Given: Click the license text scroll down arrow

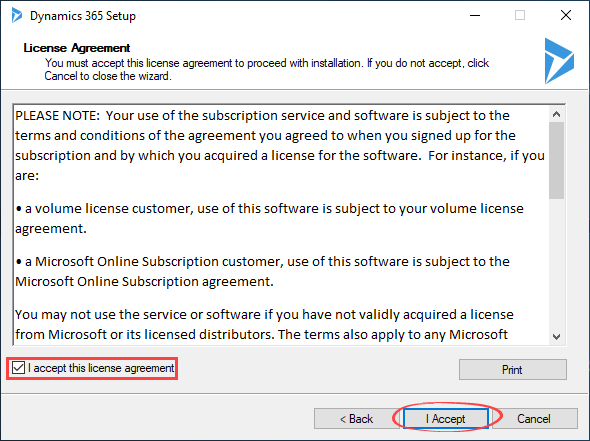Looking at the screenshot, I should click(x=557, y=336).
